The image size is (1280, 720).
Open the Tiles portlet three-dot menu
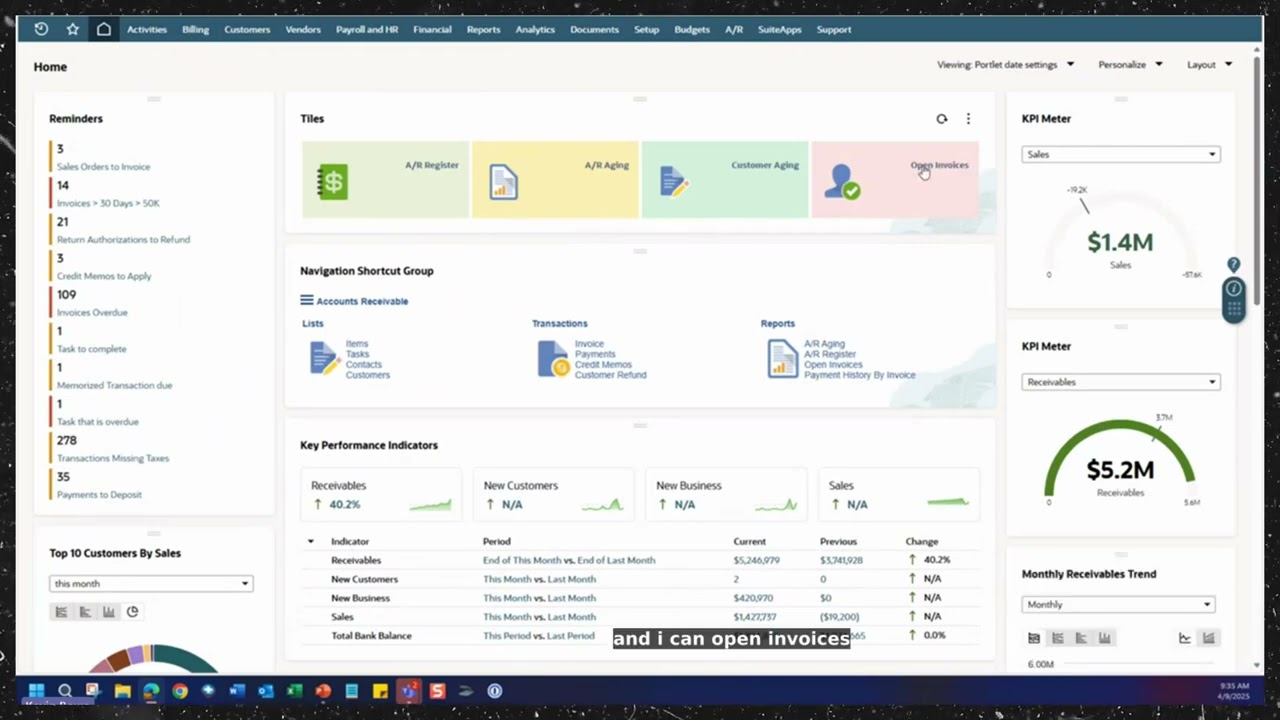point(968,119)
